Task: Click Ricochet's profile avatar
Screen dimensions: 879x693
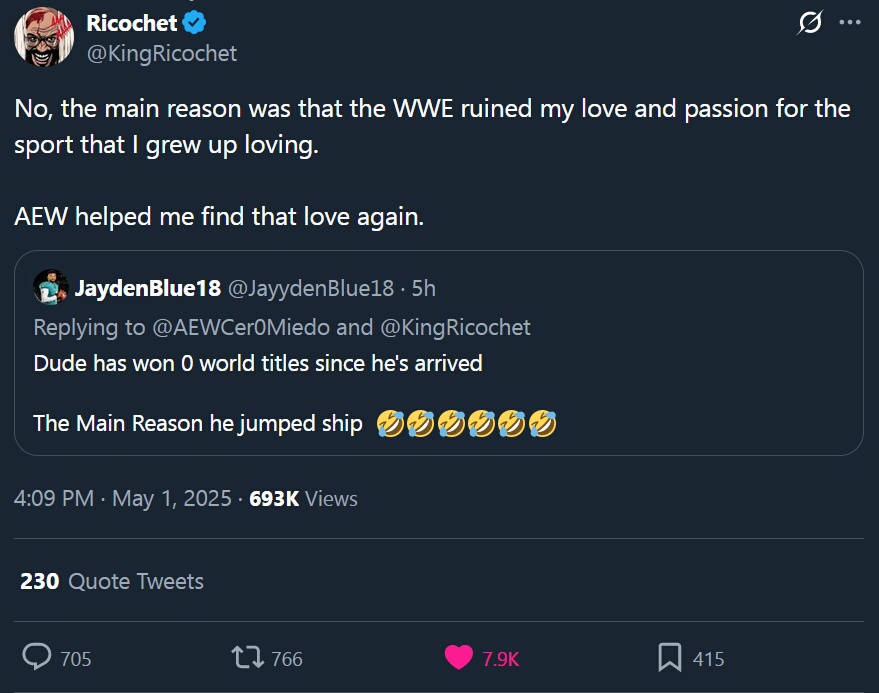Action: pos(40,38)
